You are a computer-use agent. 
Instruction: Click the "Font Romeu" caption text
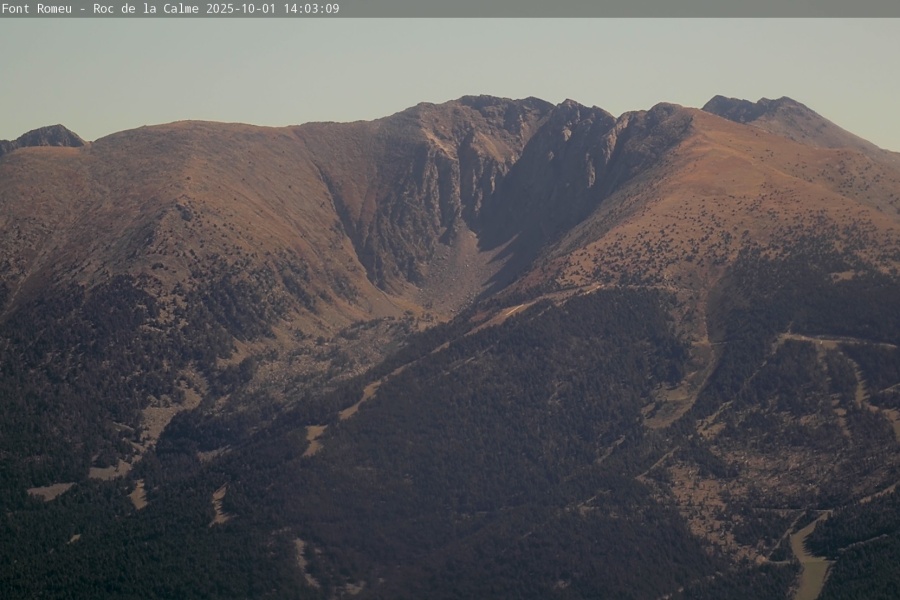click(38, 8)
